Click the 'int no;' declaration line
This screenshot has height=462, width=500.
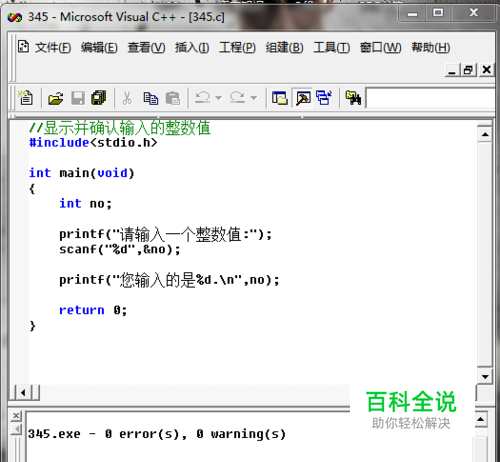coord(86,203)
